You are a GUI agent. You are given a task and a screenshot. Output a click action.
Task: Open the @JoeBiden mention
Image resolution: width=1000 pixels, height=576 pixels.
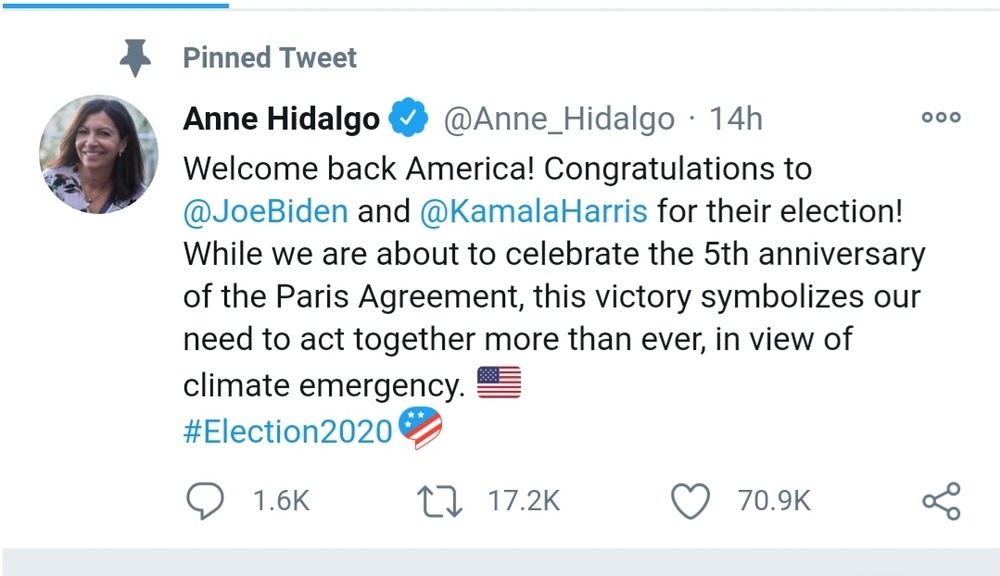[x=265, y=211]
